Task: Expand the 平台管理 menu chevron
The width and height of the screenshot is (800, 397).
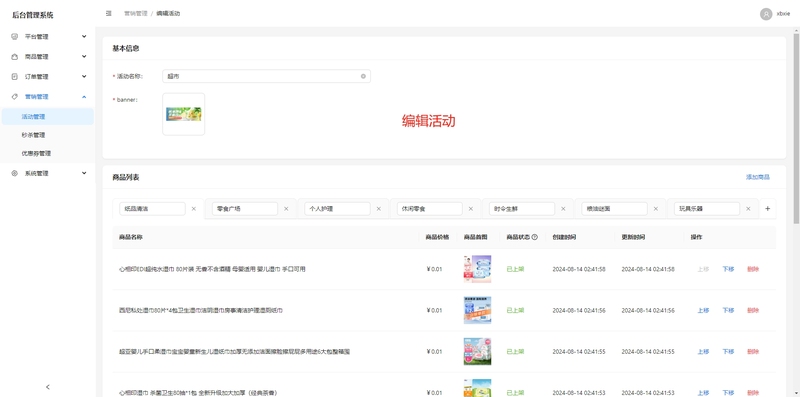Action: click(84, 37)
